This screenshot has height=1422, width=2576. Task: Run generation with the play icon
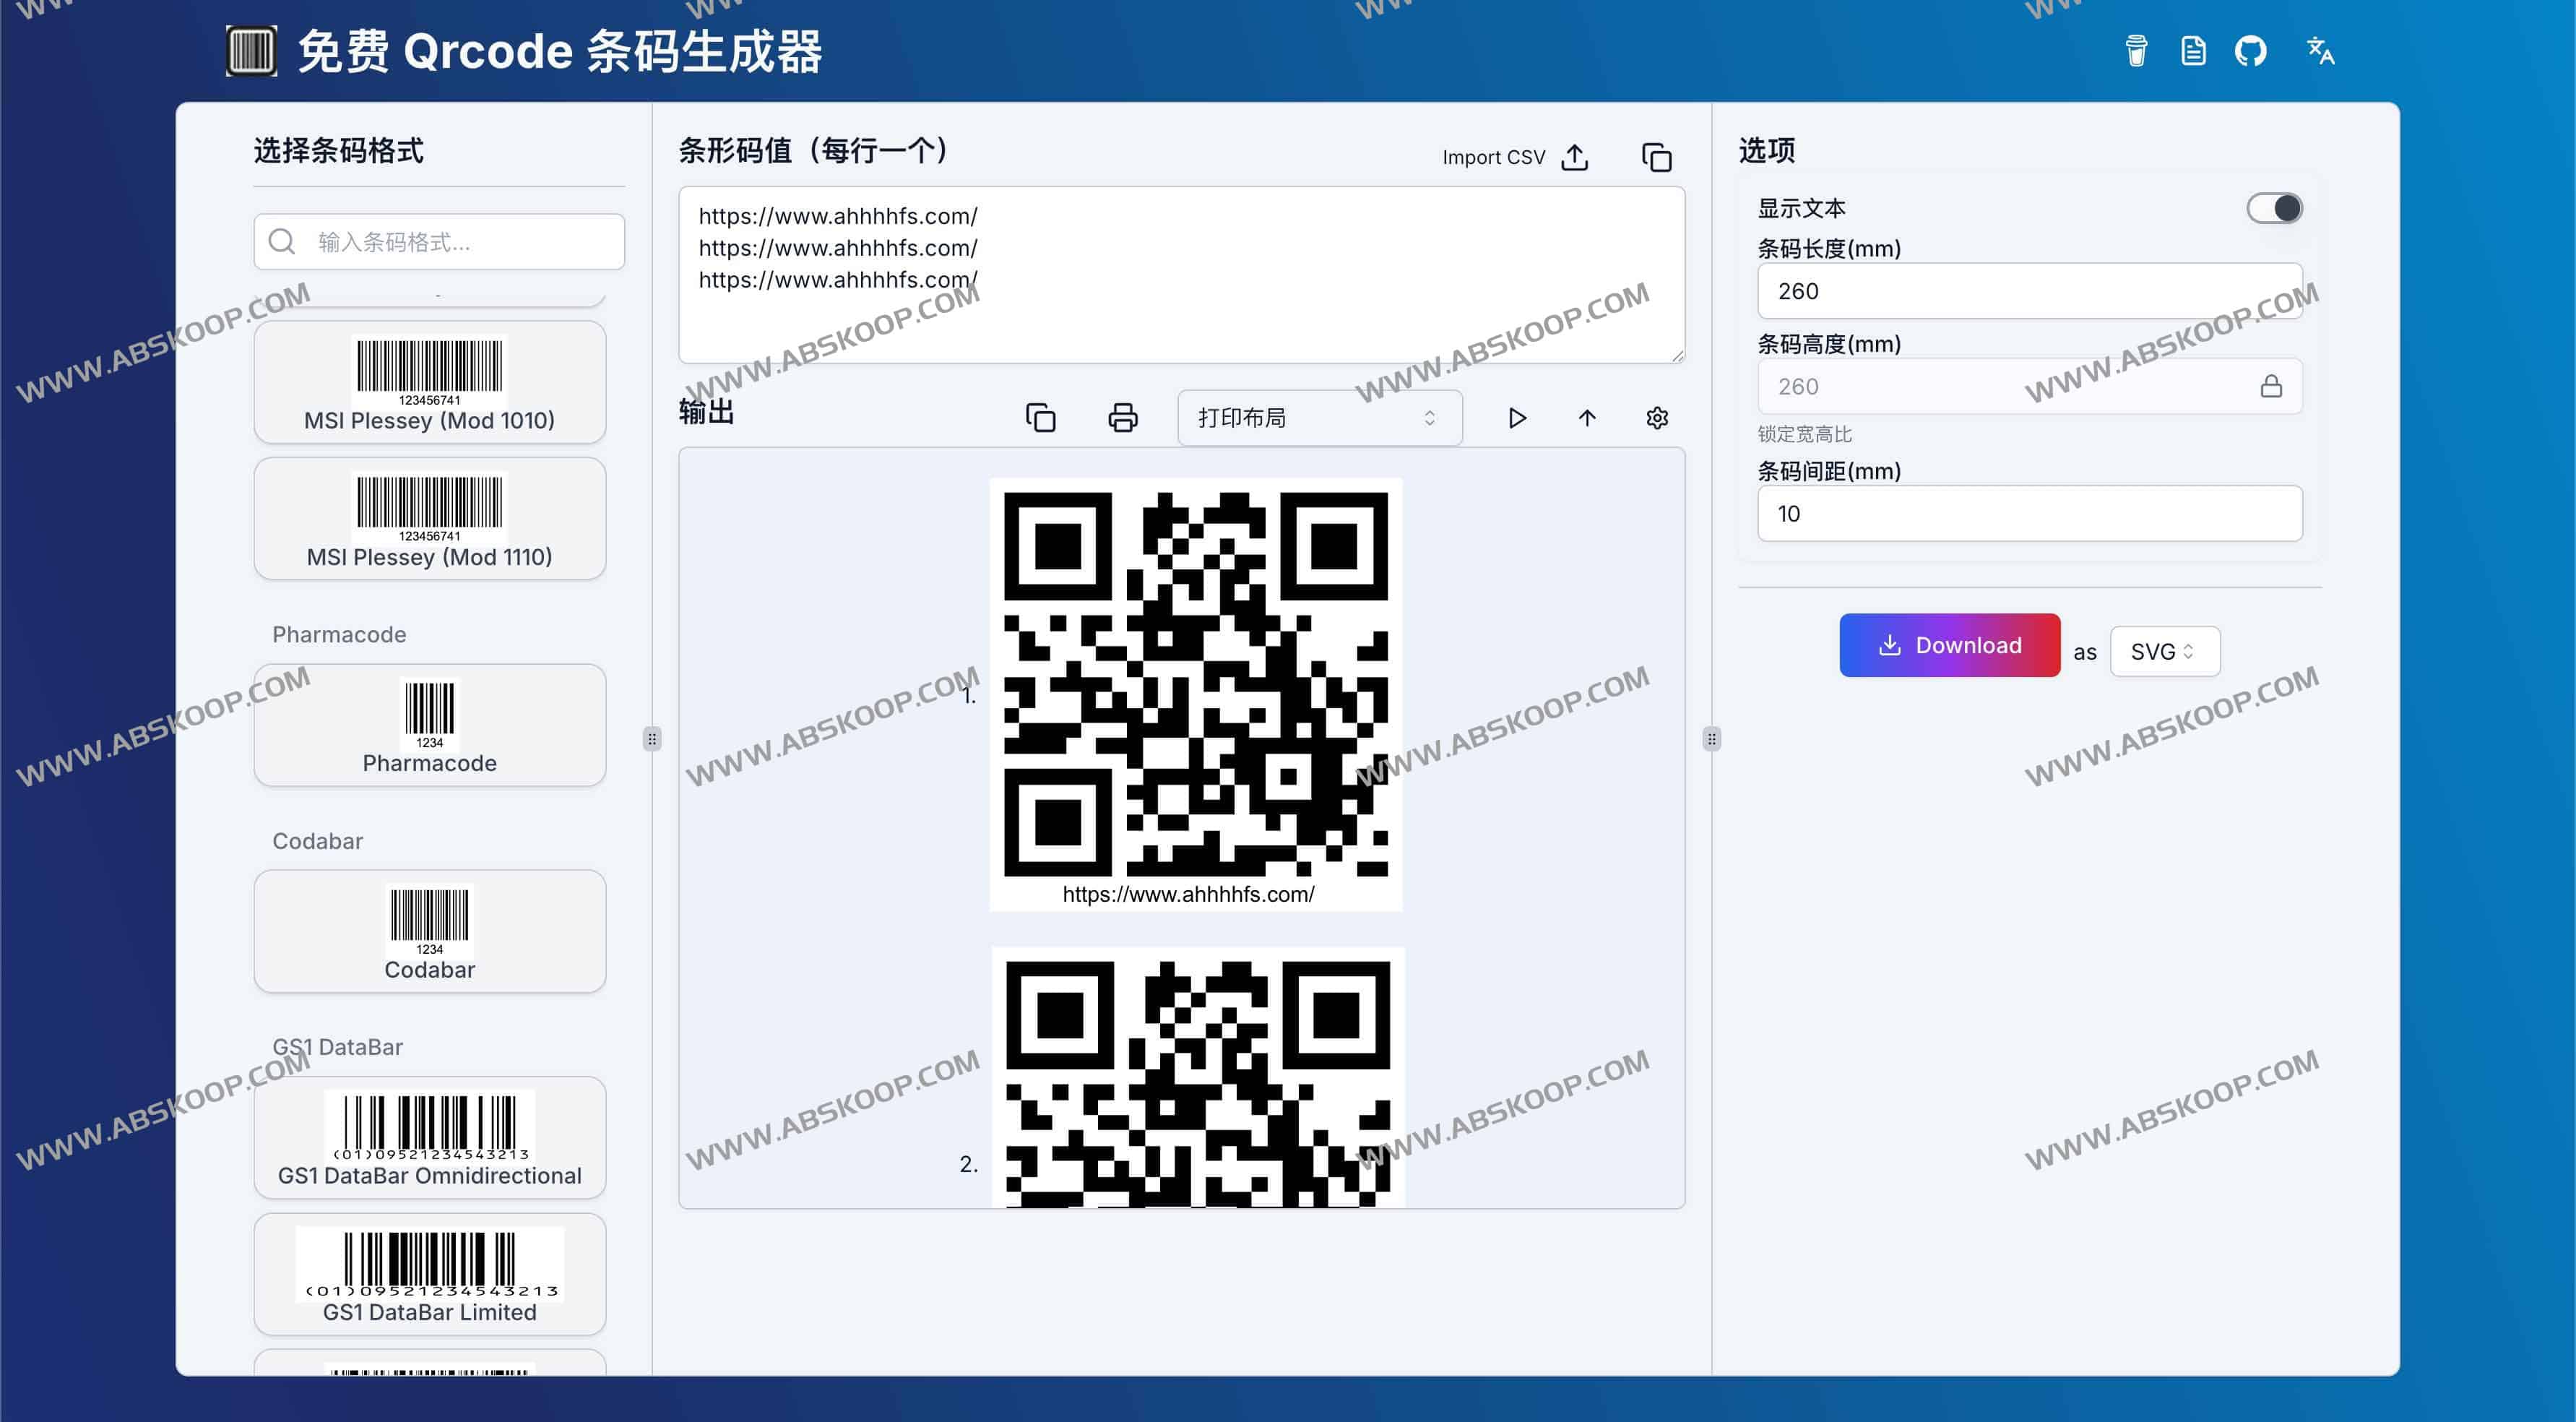click(x=1518, y=418)
